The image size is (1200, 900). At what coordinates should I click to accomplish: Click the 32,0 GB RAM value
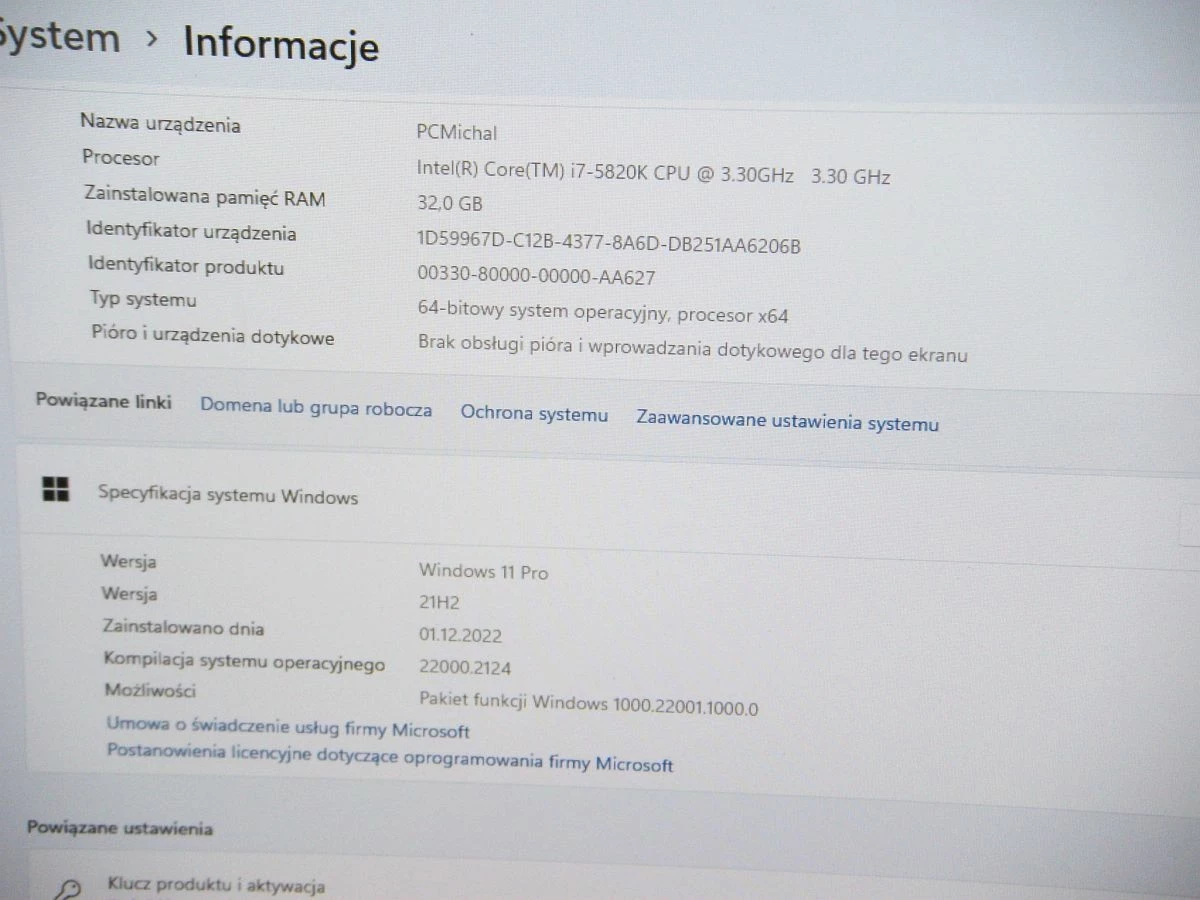(x=450, y=203)
